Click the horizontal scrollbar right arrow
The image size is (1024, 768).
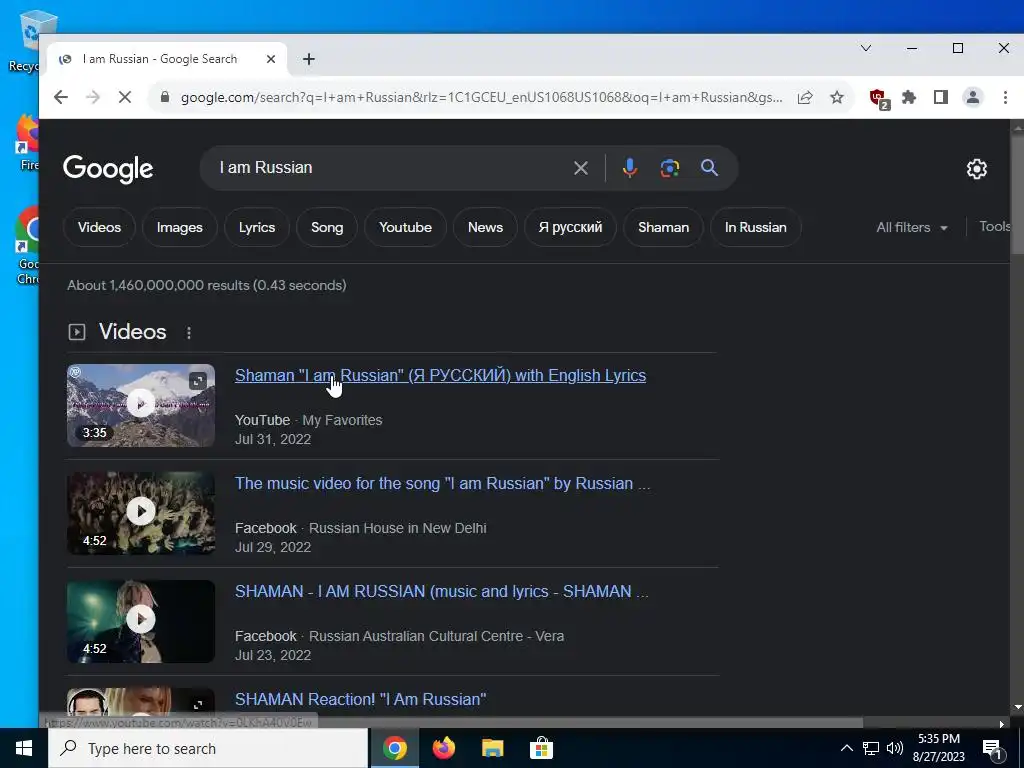pyautogui.click(x=1001, y=724)
